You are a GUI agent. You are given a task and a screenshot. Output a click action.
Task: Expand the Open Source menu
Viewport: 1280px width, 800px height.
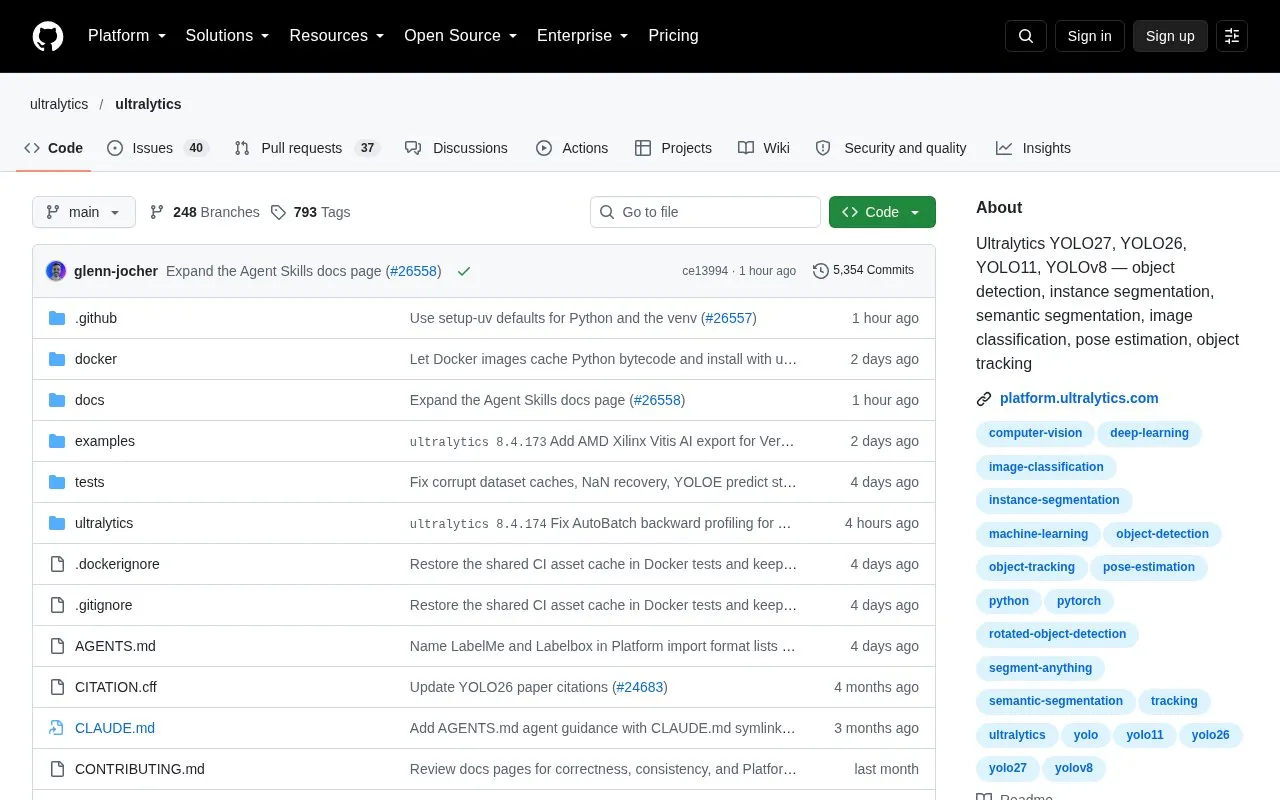tap(461, 36)
